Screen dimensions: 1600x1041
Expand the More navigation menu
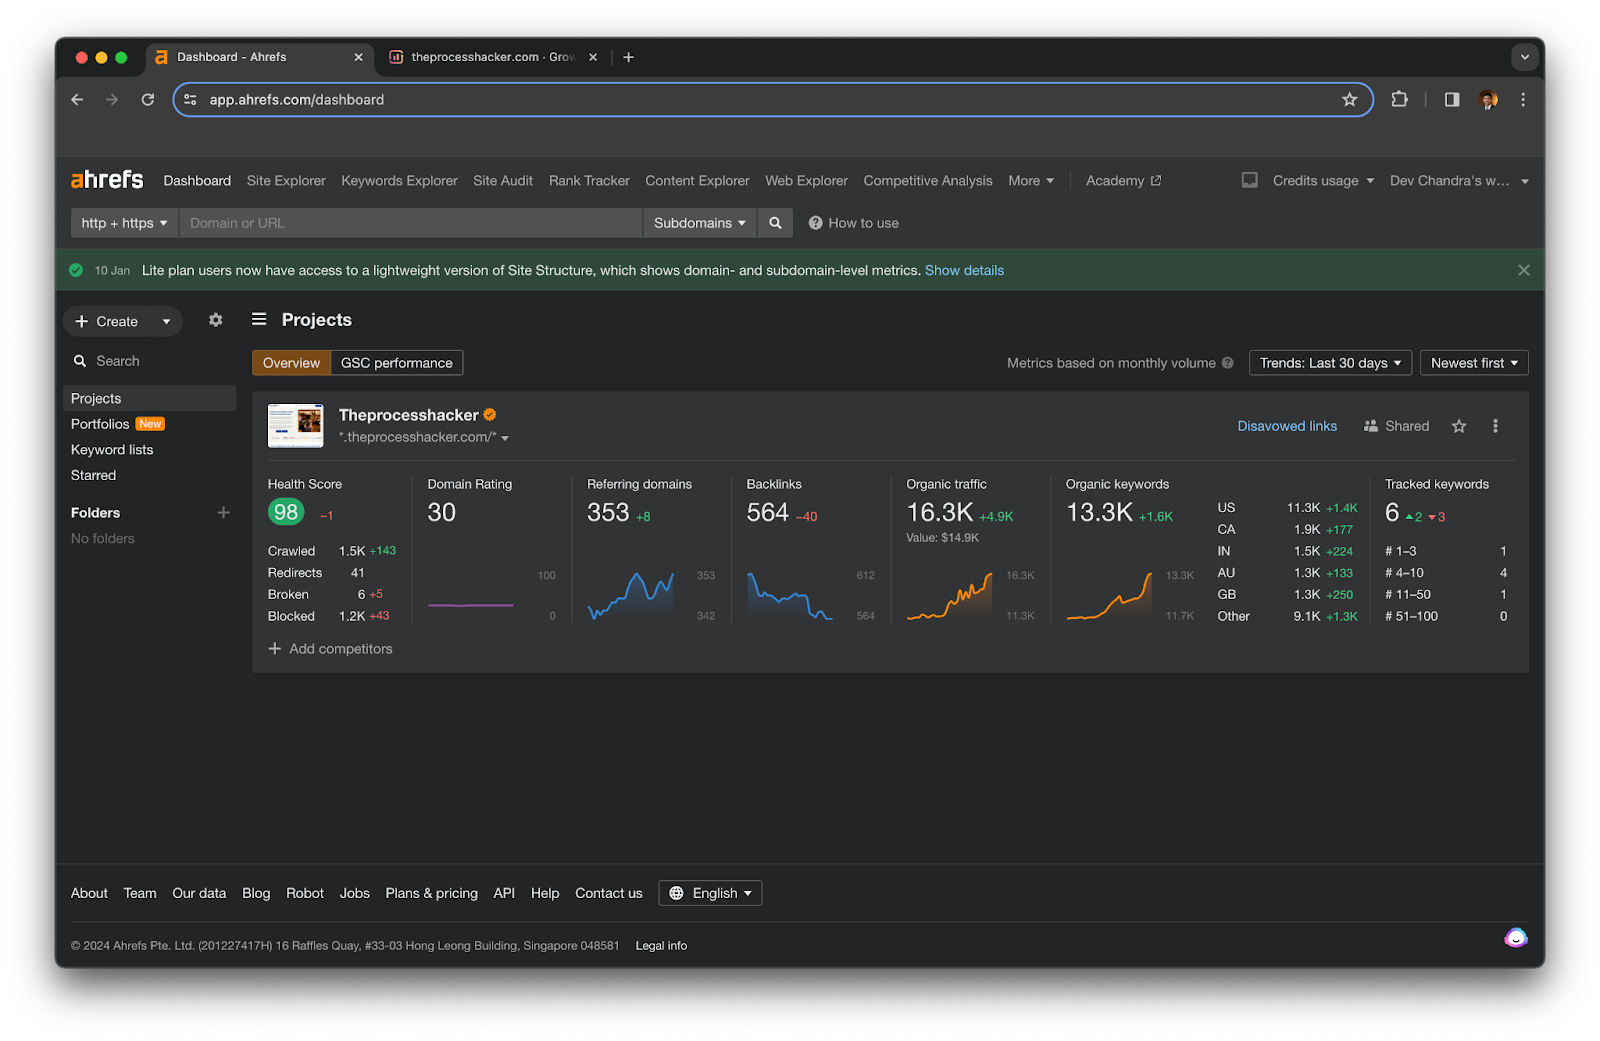(1031, 181)
